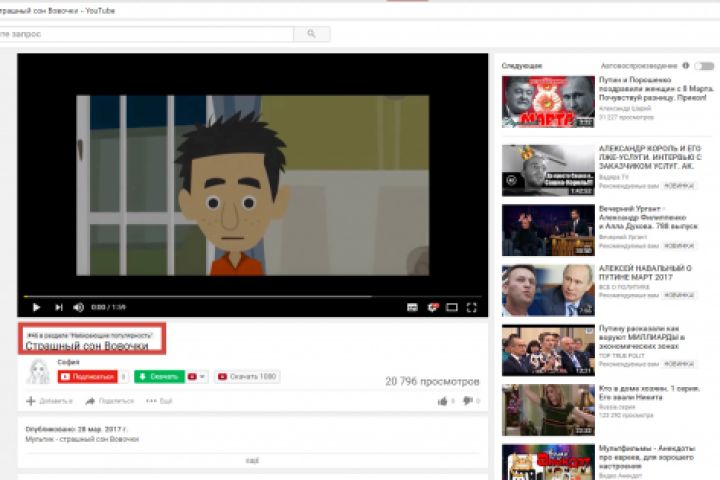Click the Страшный сон Вовочки video title
720x480 pixels.
pos(87,346)
